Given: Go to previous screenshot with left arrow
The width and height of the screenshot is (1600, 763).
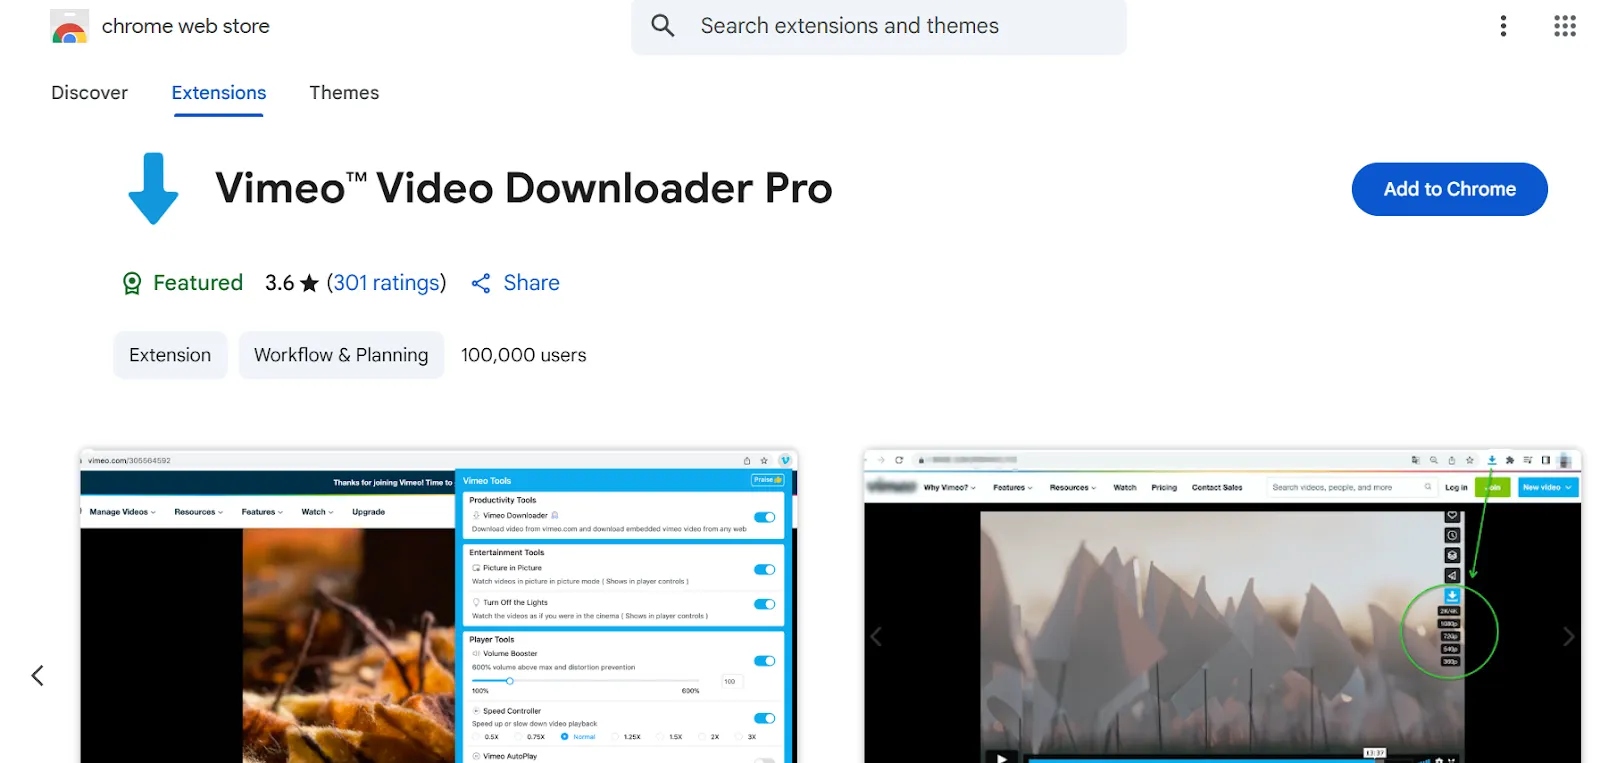Looking at the screenshot, I should click(38, 676).
